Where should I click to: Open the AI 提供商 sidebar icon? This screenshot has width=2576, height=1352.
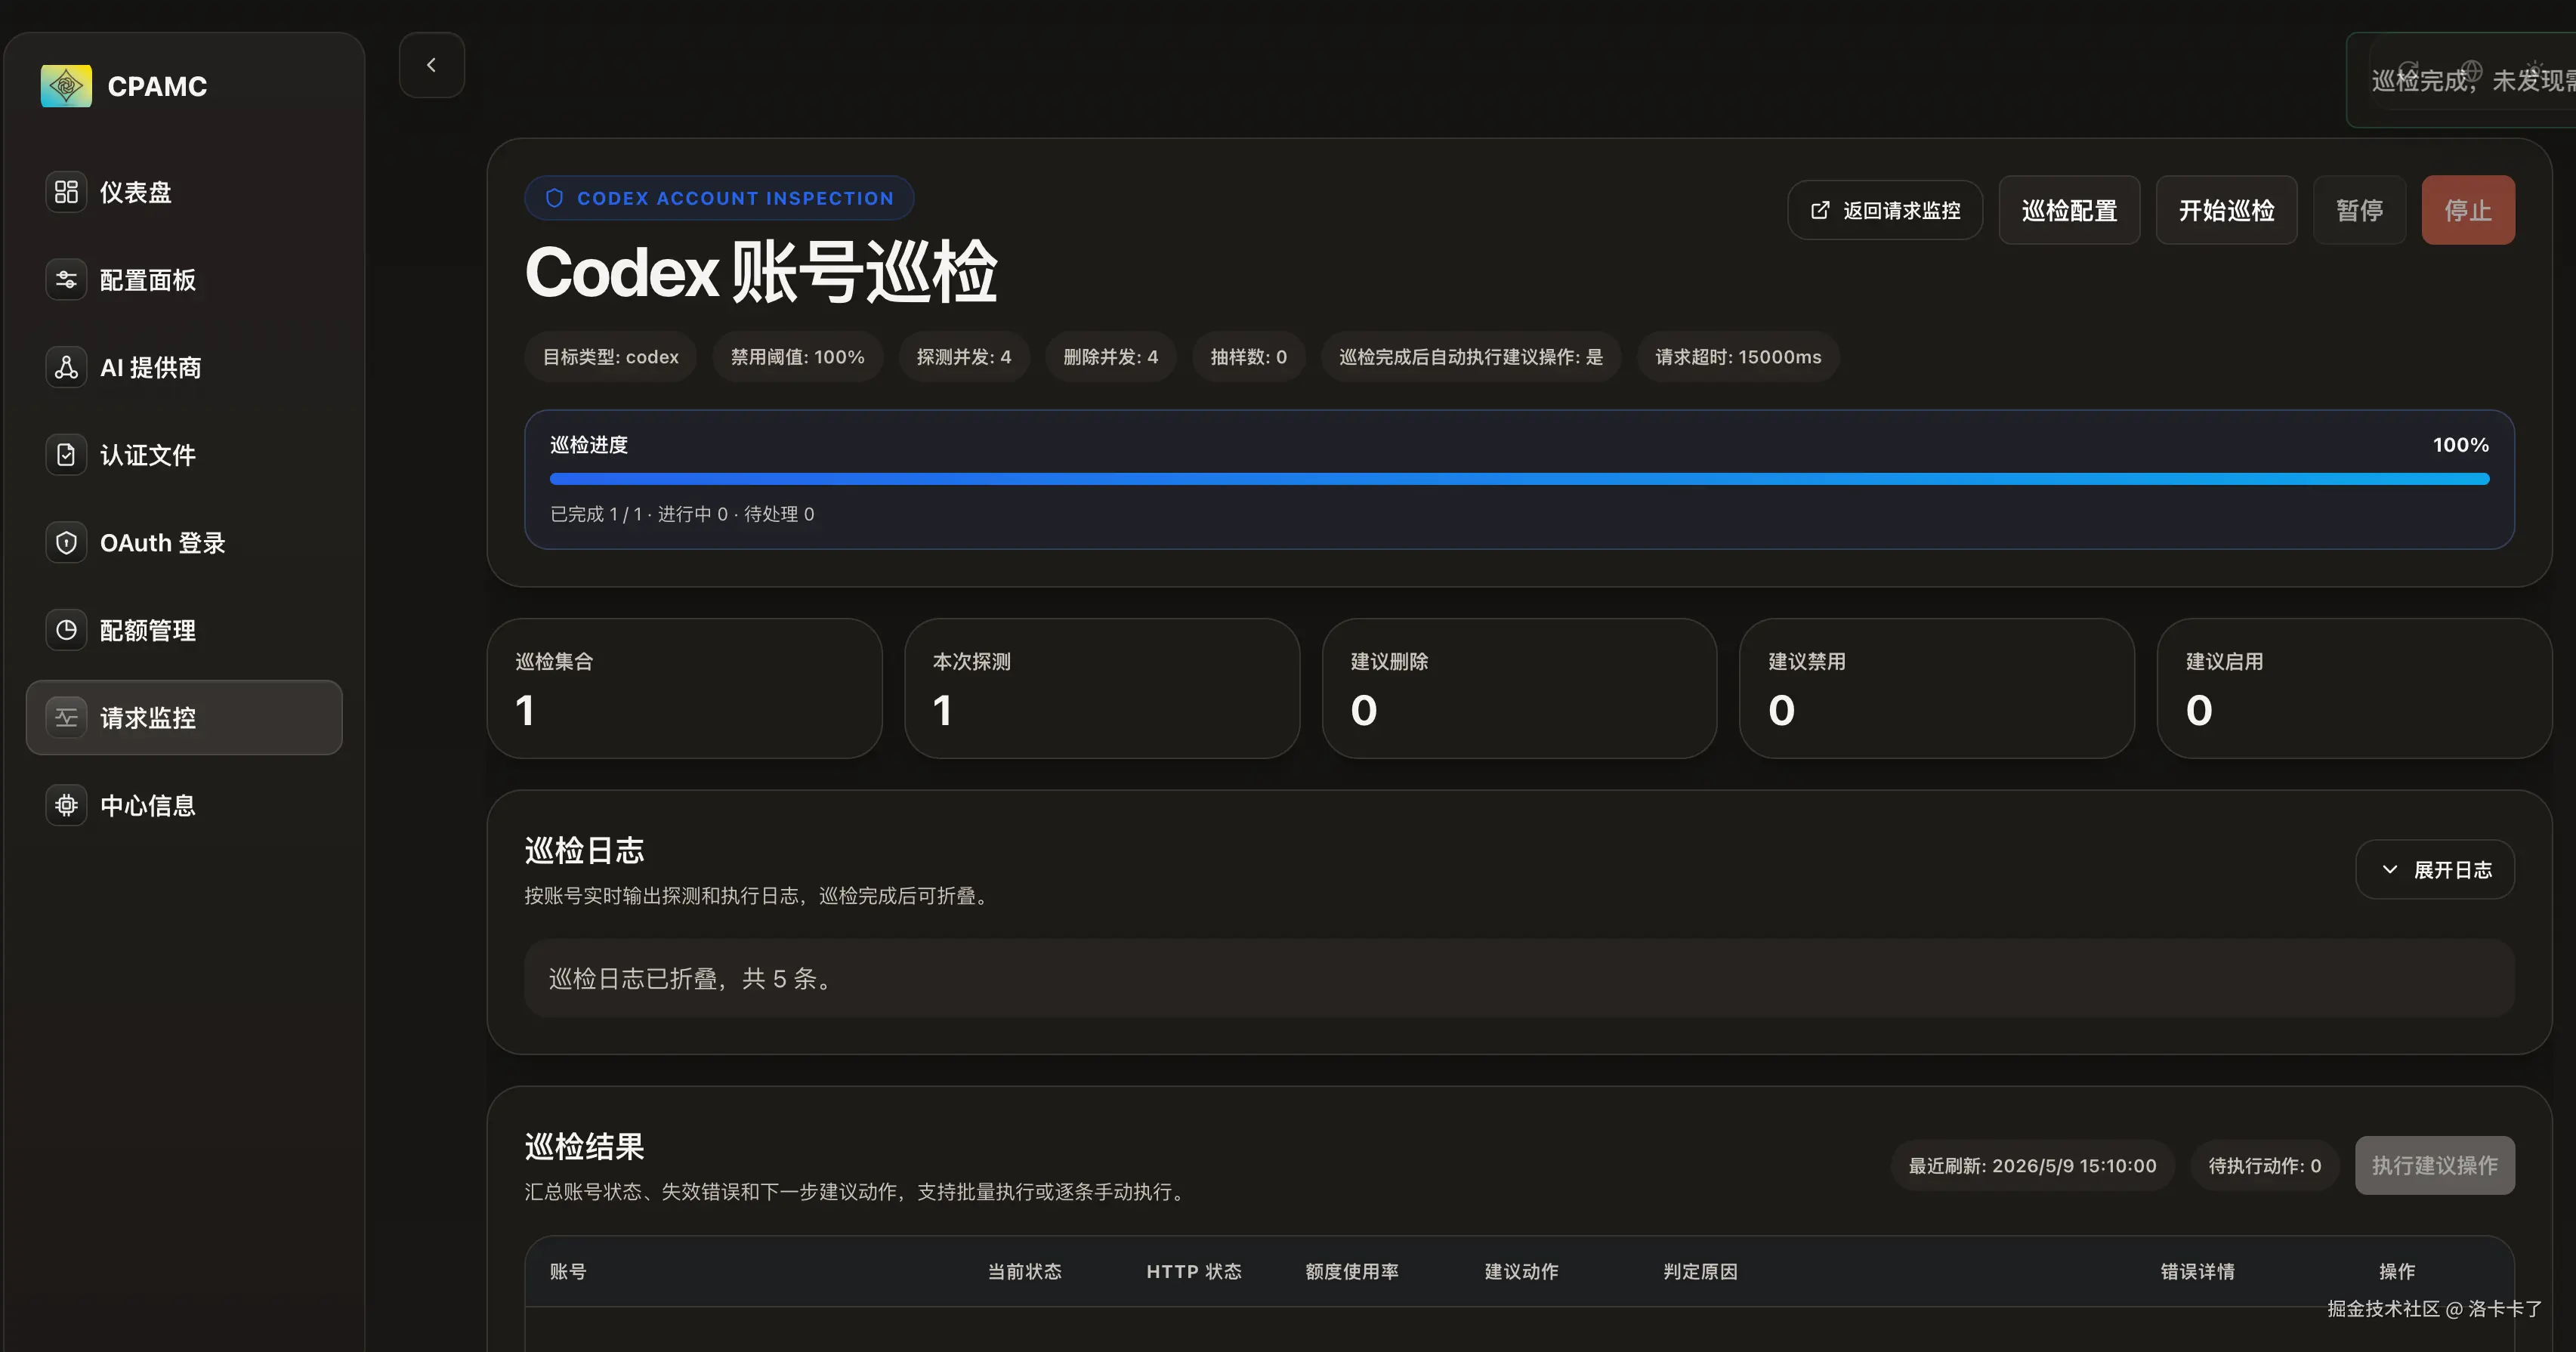click(x=66, y=367)
